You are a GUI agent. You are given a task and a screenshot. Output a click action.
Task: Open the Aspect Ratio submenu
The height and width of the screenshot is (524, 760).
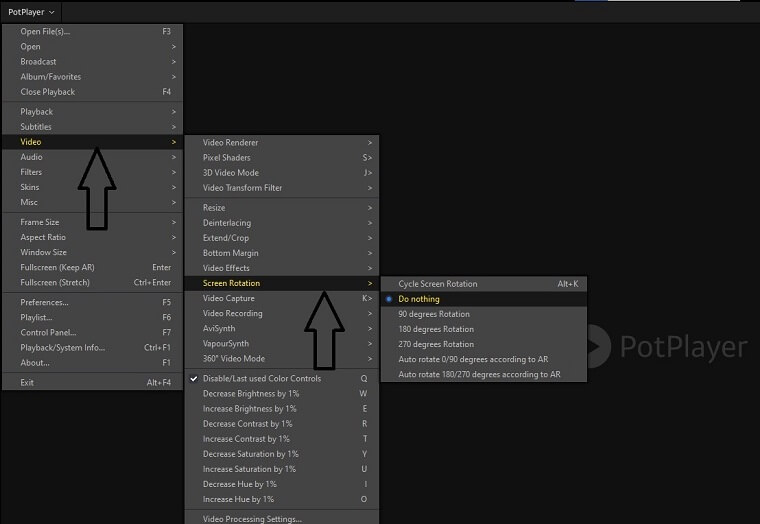(93, 237)
